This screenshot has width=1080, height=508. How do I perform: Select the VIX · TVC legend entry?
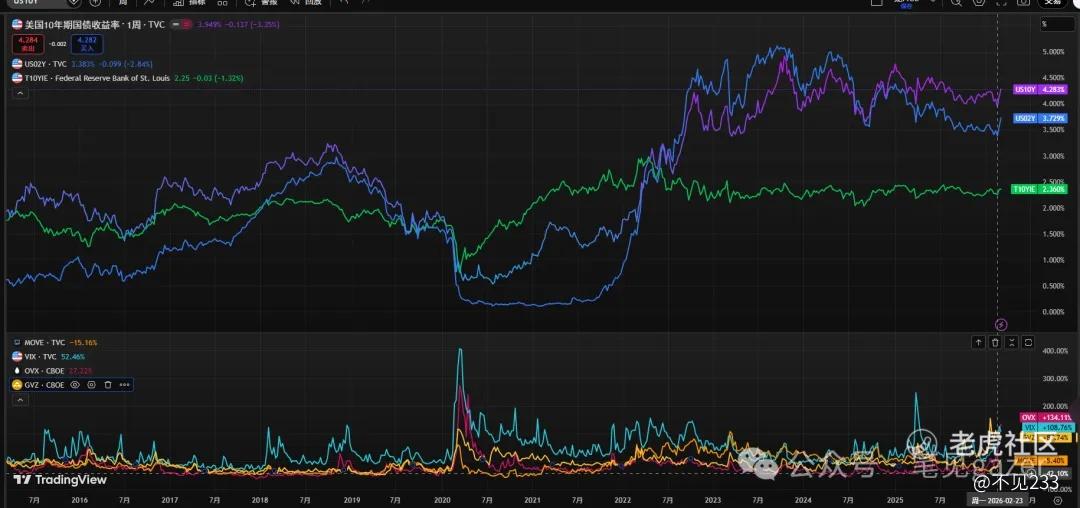[41, 357]
